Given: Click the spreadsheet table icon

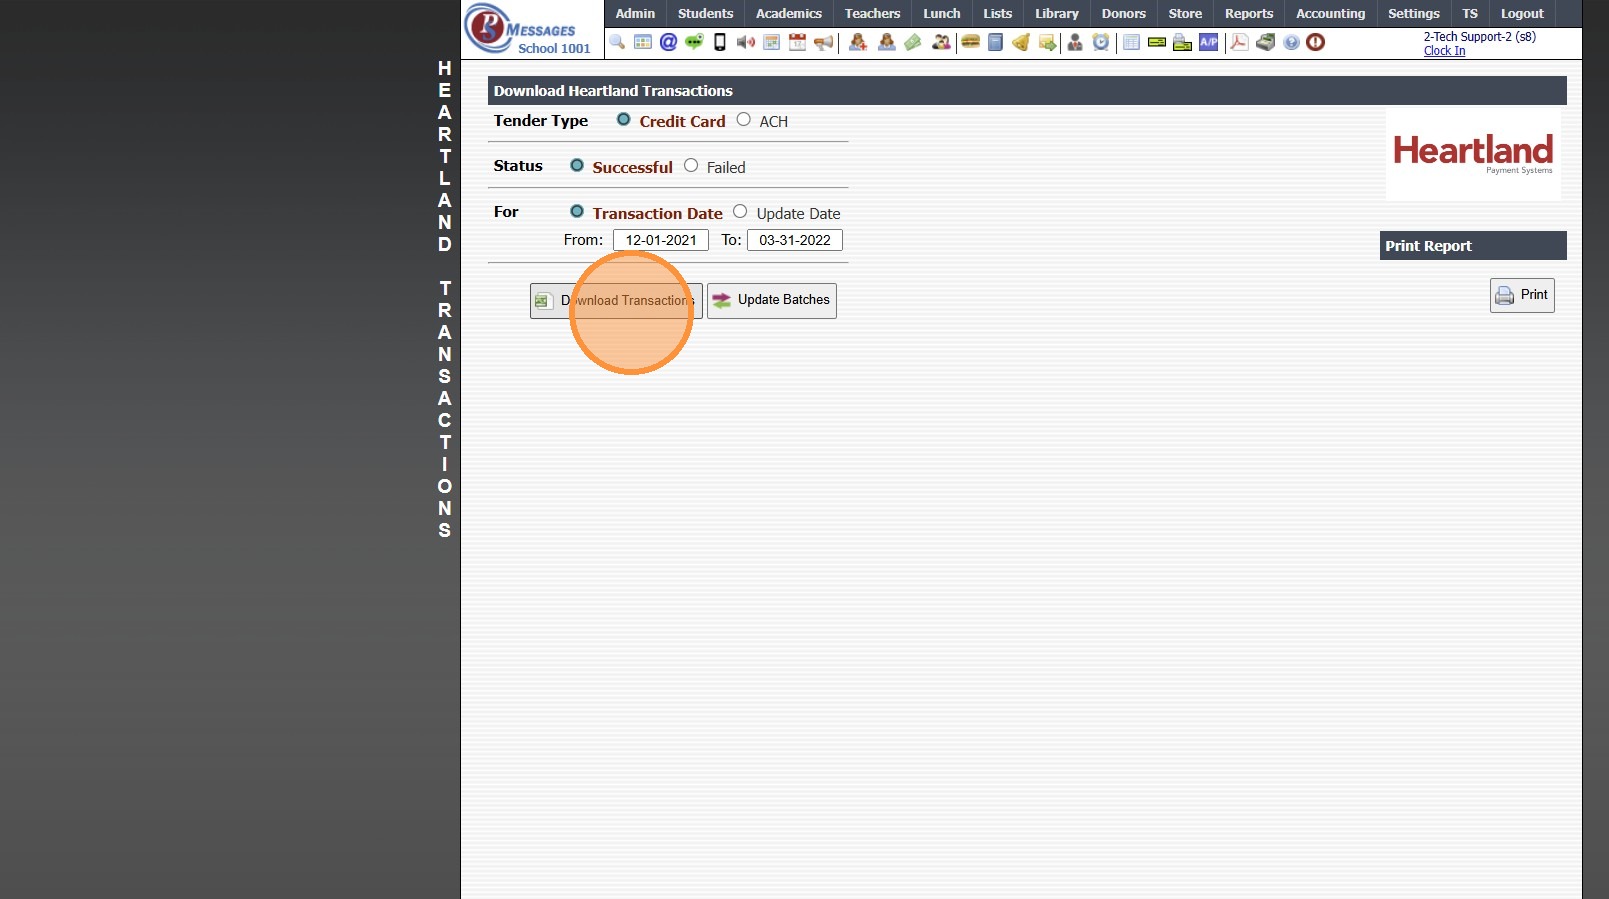Looking at the screenshot, I should (x=1131, y=42).
